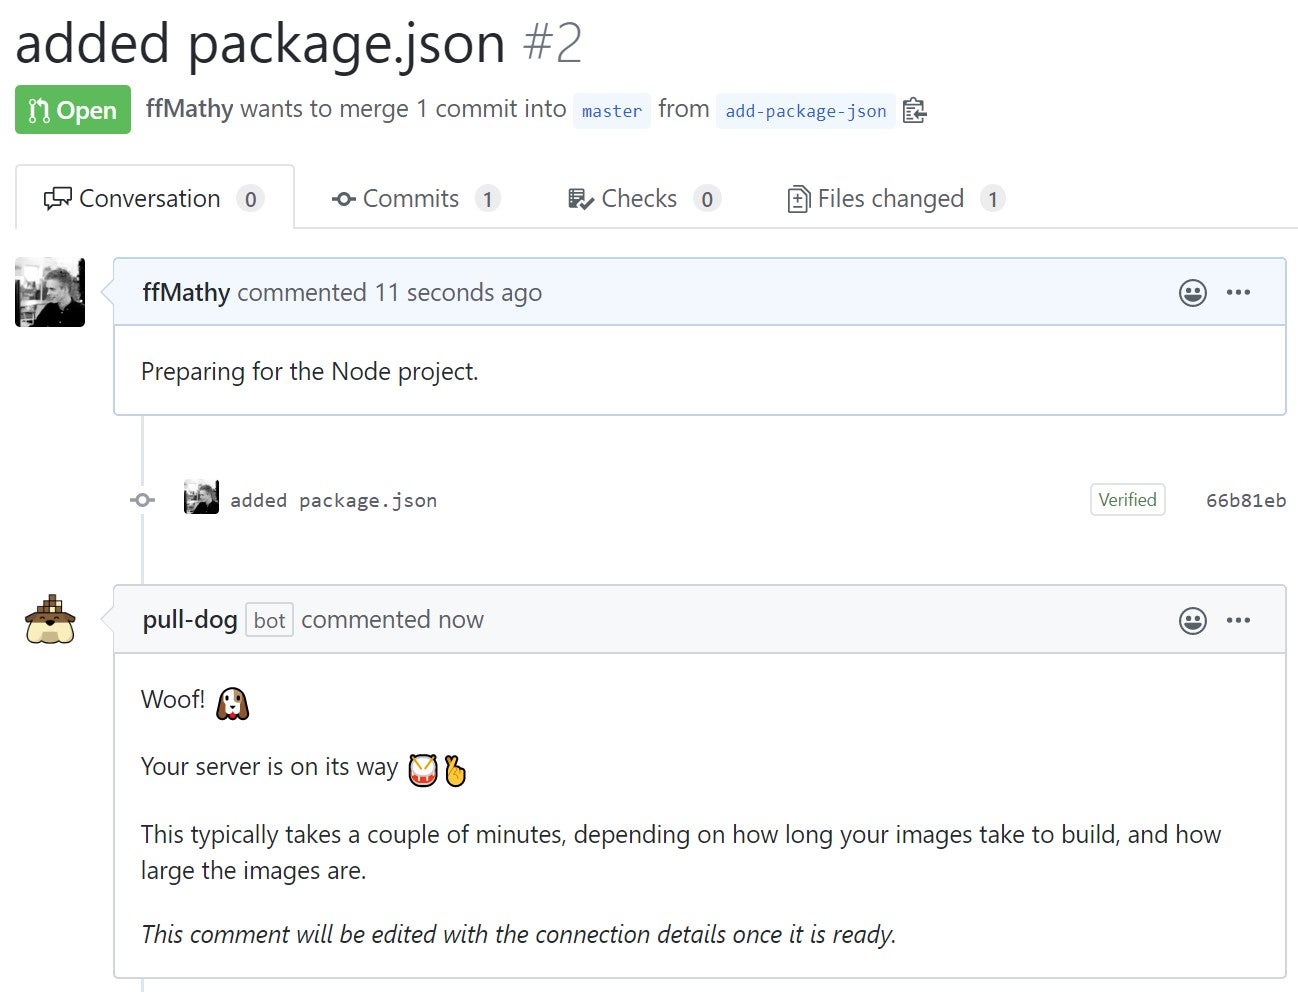Click the Verified signature badge

point(1127,500)
